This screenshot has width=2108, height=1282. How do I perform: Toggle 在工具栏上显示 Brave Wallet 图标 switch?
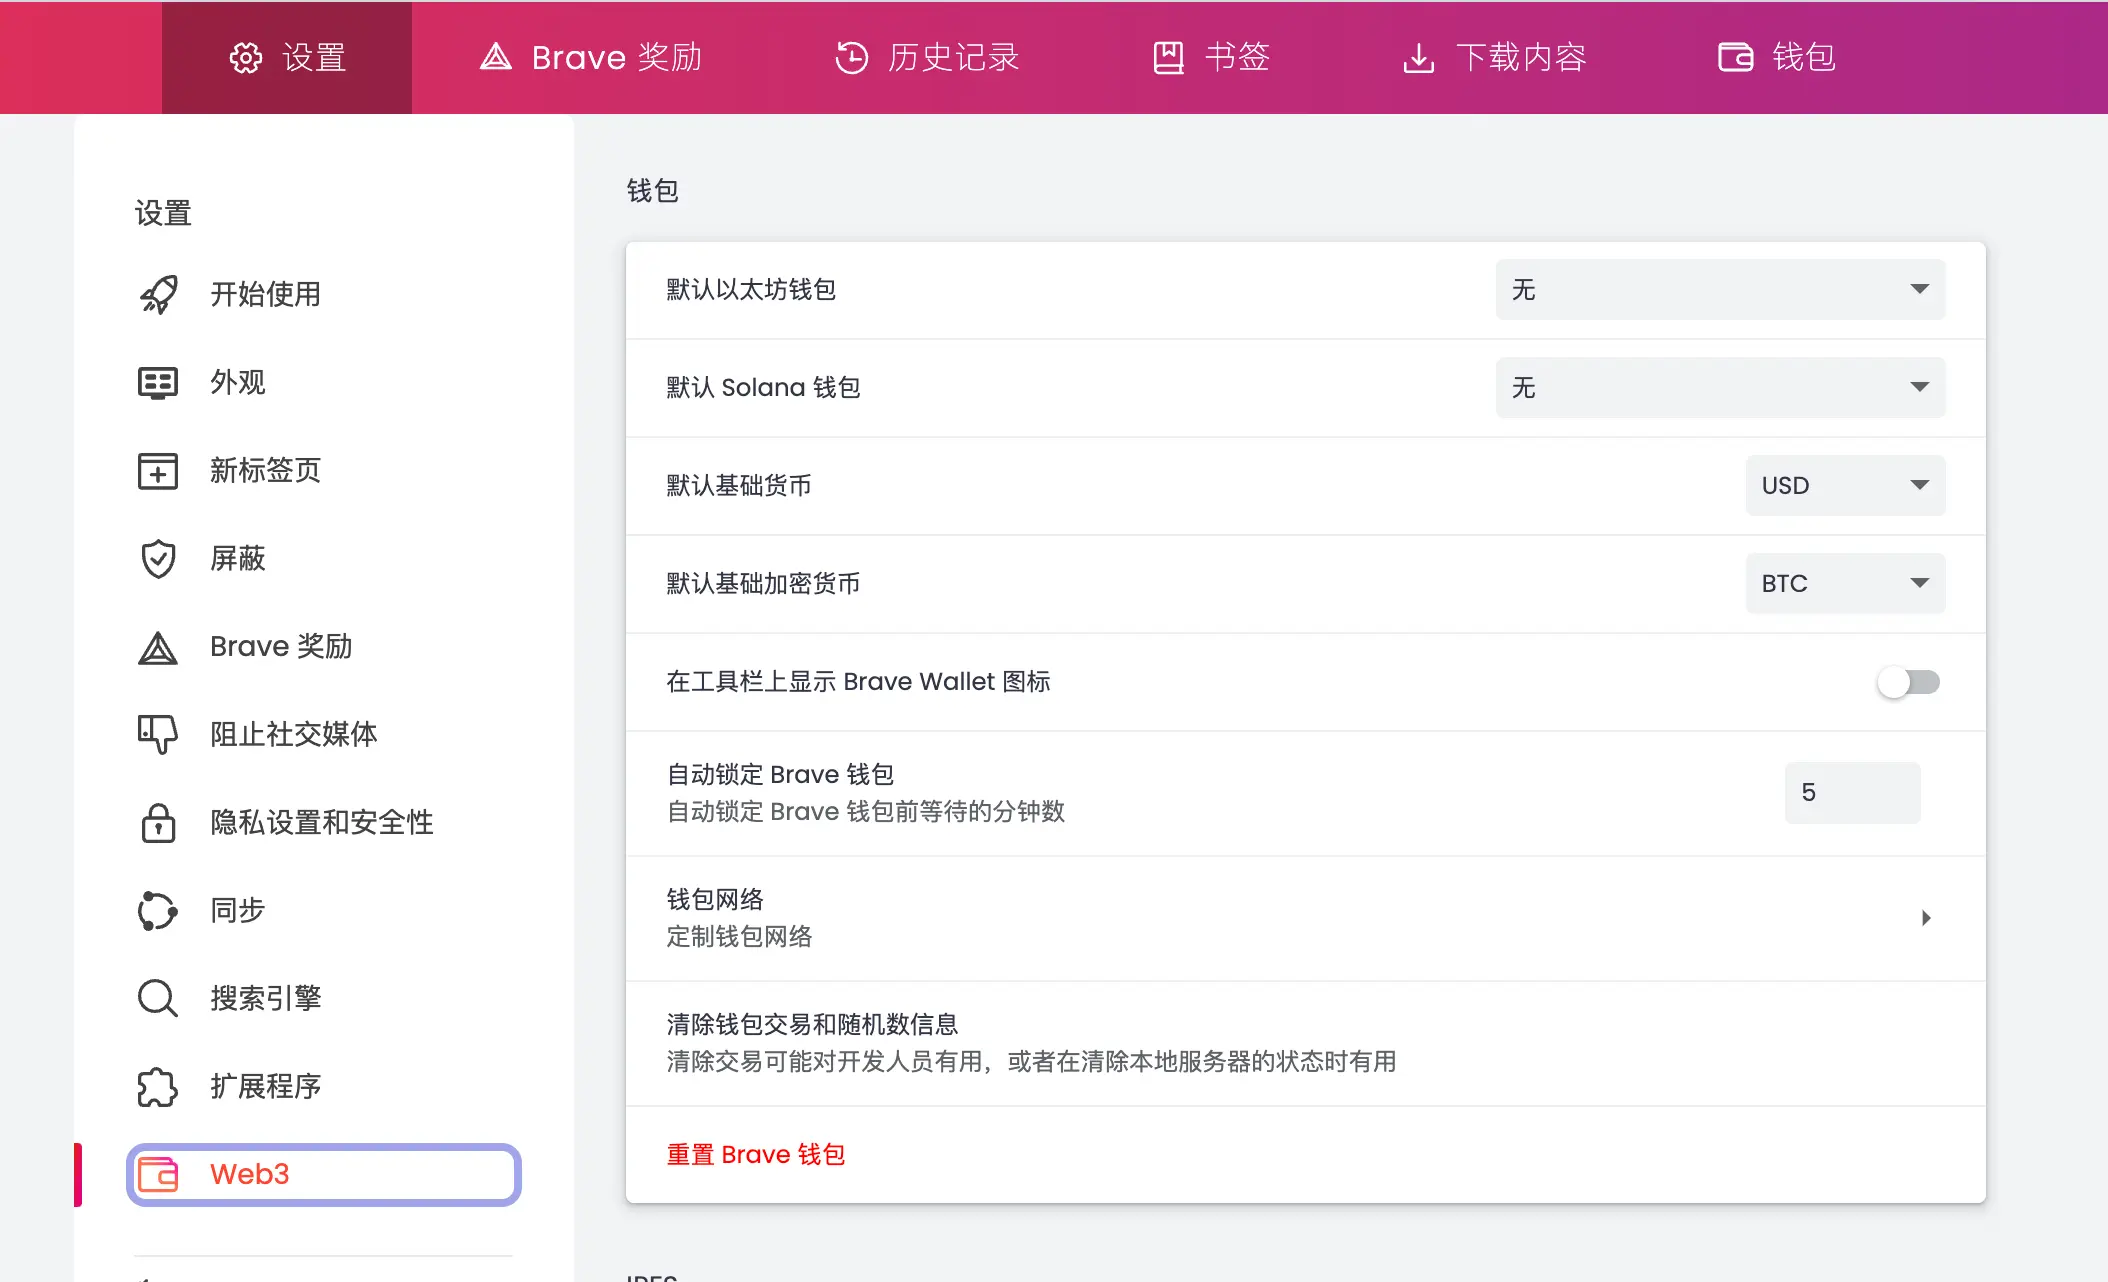[x=1908, y=682]
